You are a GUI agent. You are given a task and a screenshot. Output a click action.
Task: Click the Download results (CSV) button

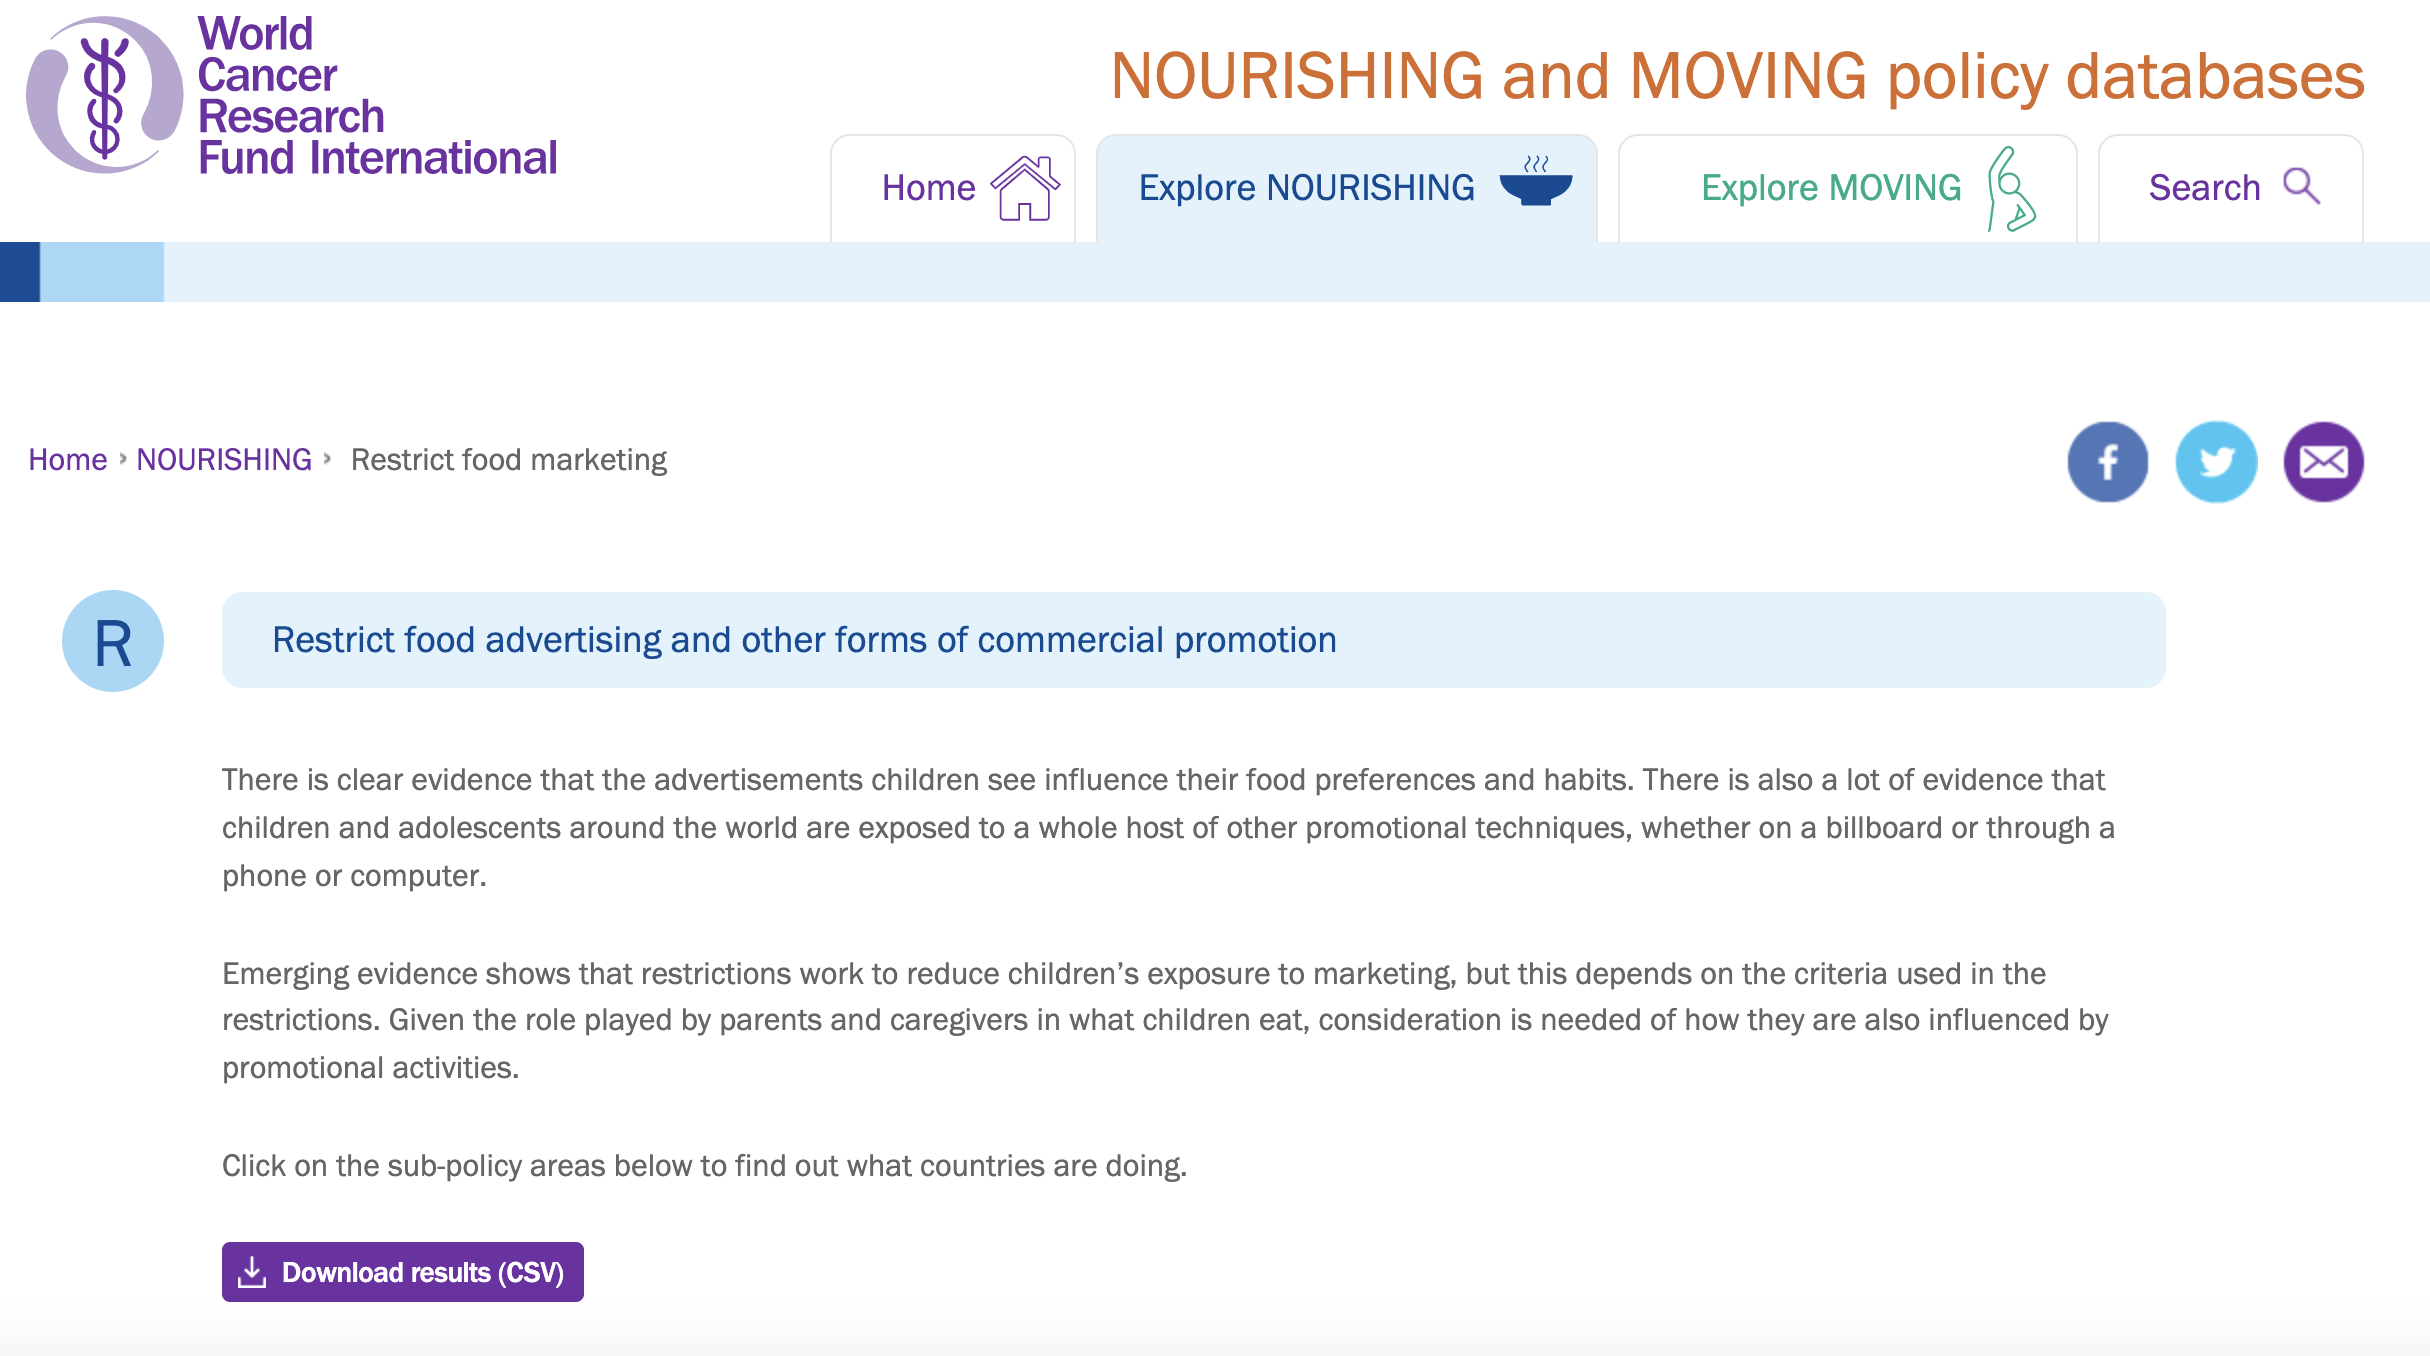(x=403, y=1272)
